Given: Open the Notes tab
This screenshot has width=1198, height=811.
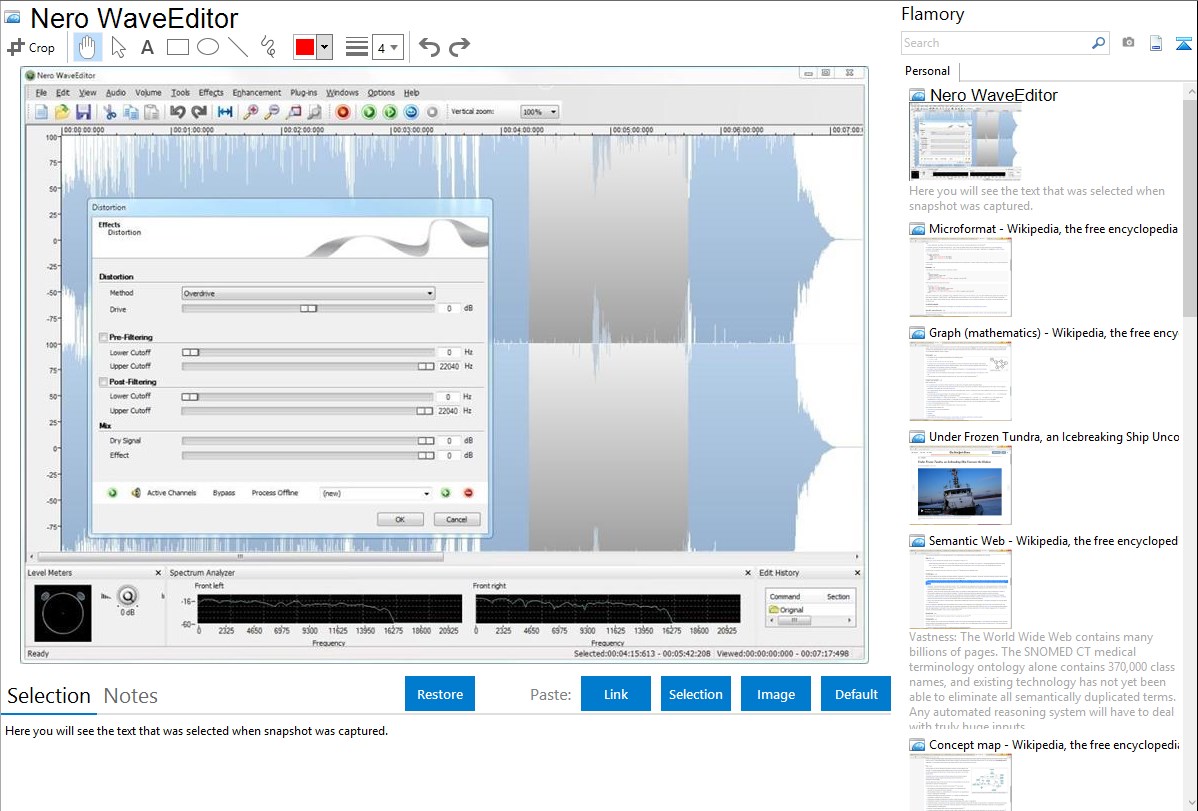Looking at the screenshot, I should pyautogui.click(x=131, y=696).
